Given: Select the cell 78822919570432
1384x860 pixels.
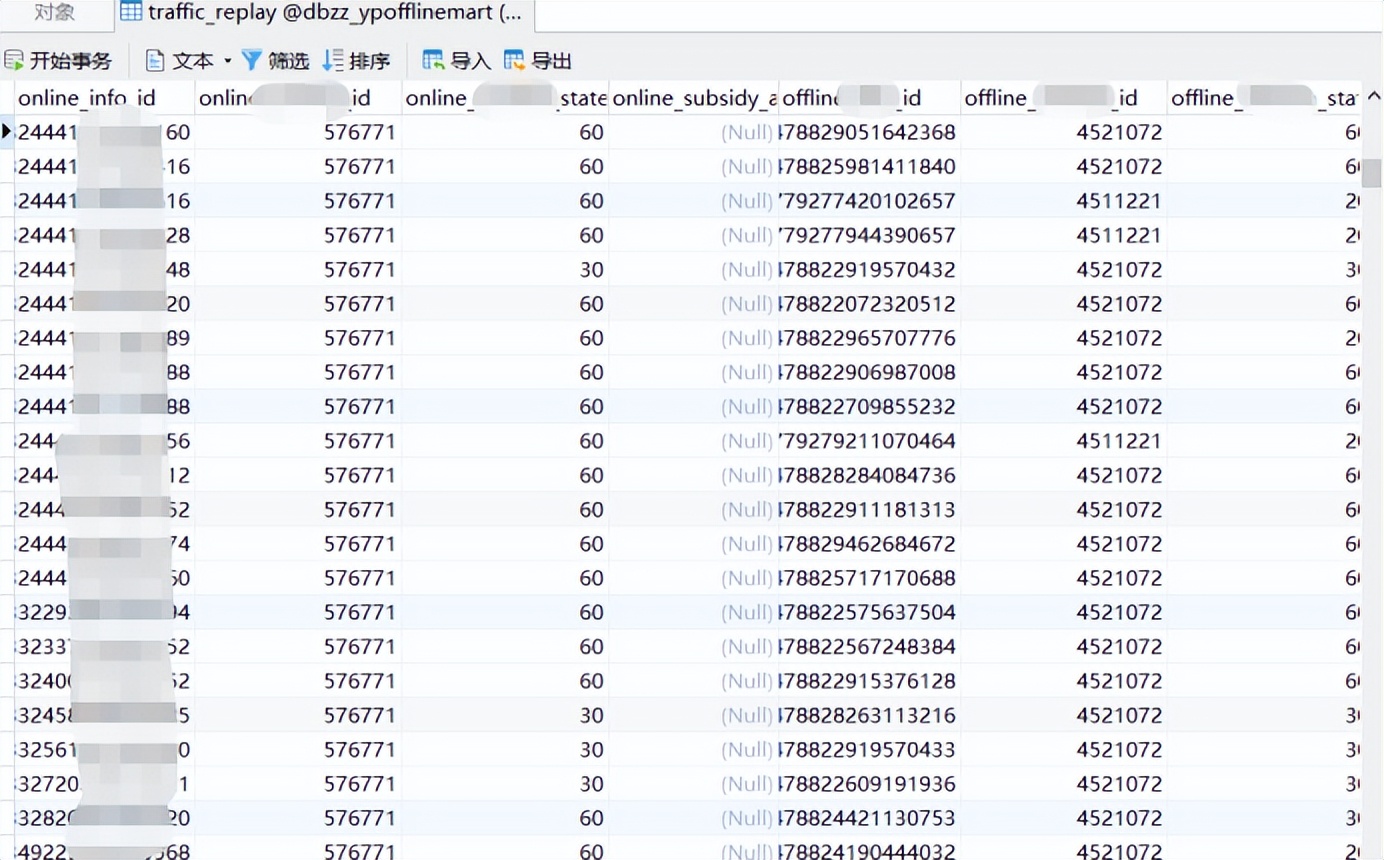Looking at the screenshot, I should (x=870, y=269).
